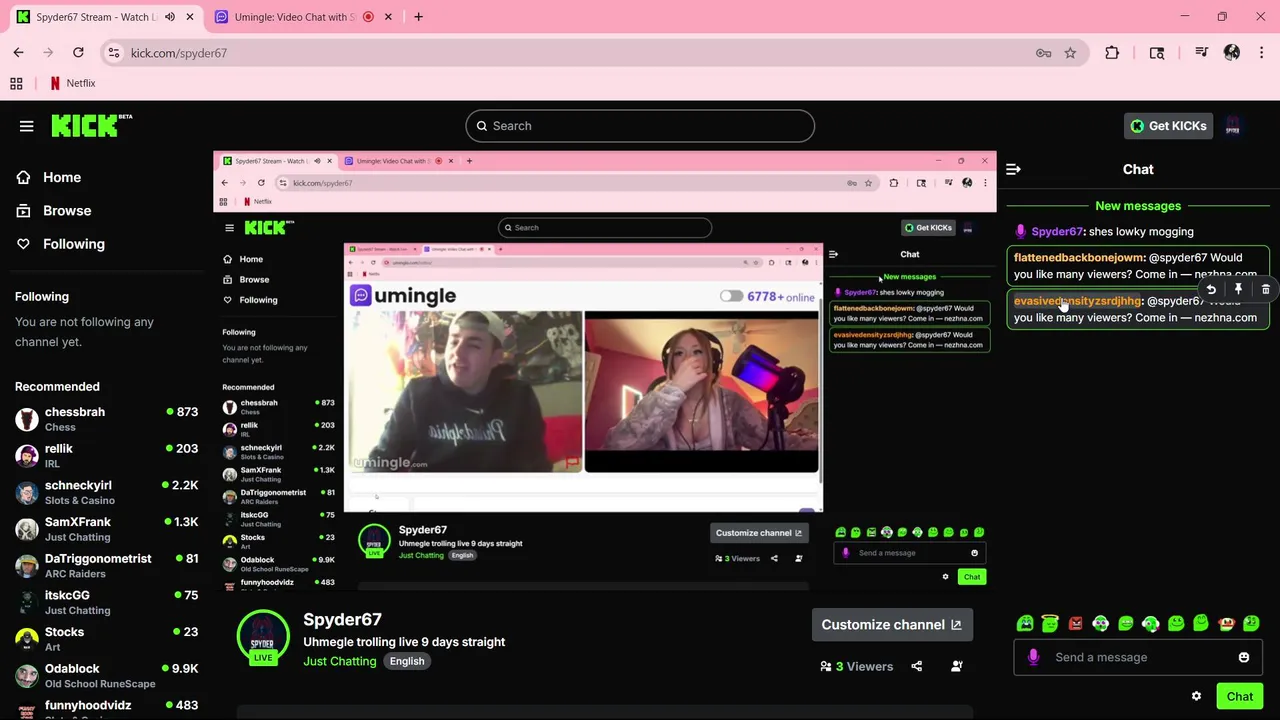Image resolution: width=1280 pixels, height=720 pixels.
Task: Click the stream video player
Action: (605, 372)
